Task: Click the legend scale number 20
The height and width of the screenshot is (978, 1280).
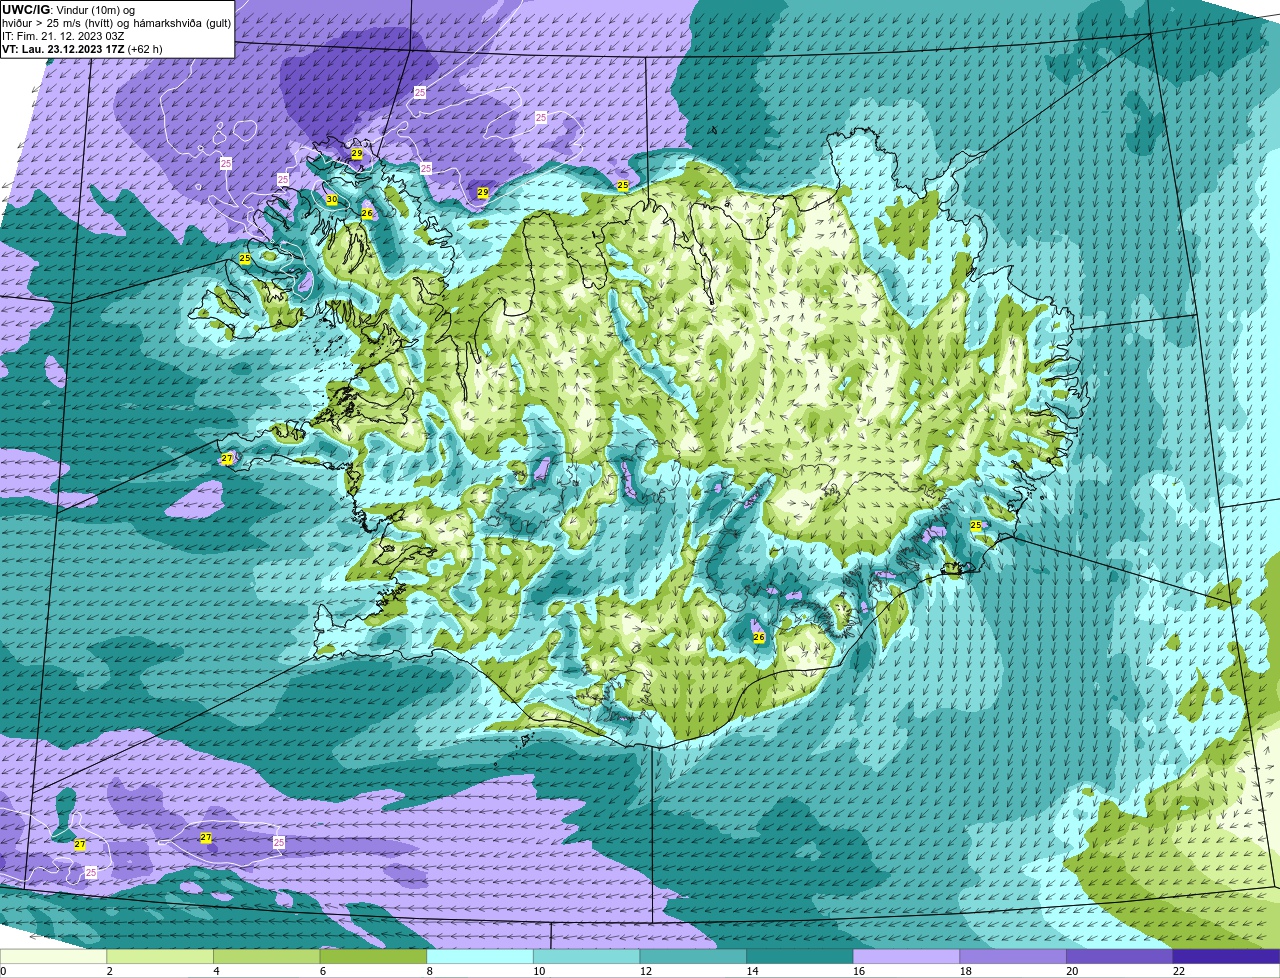Action: pyautogui.click(x=1072, y=971)
